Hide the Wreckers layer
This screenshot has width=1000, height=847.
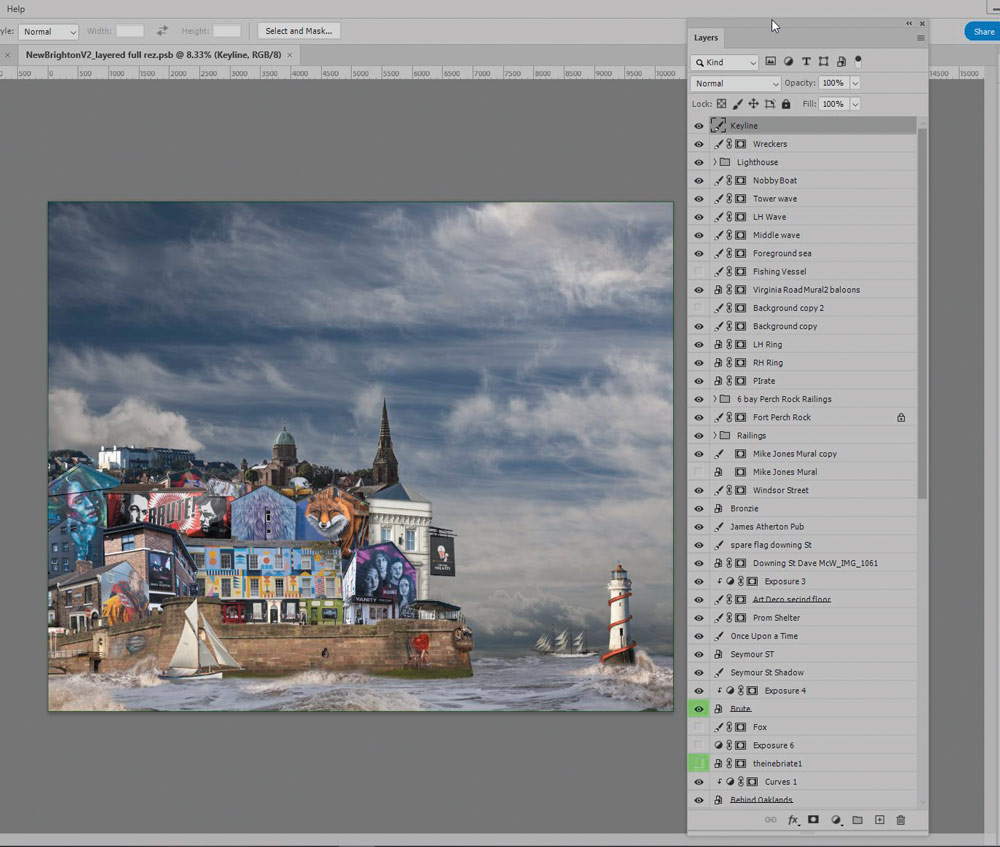[x=698, y=144]
